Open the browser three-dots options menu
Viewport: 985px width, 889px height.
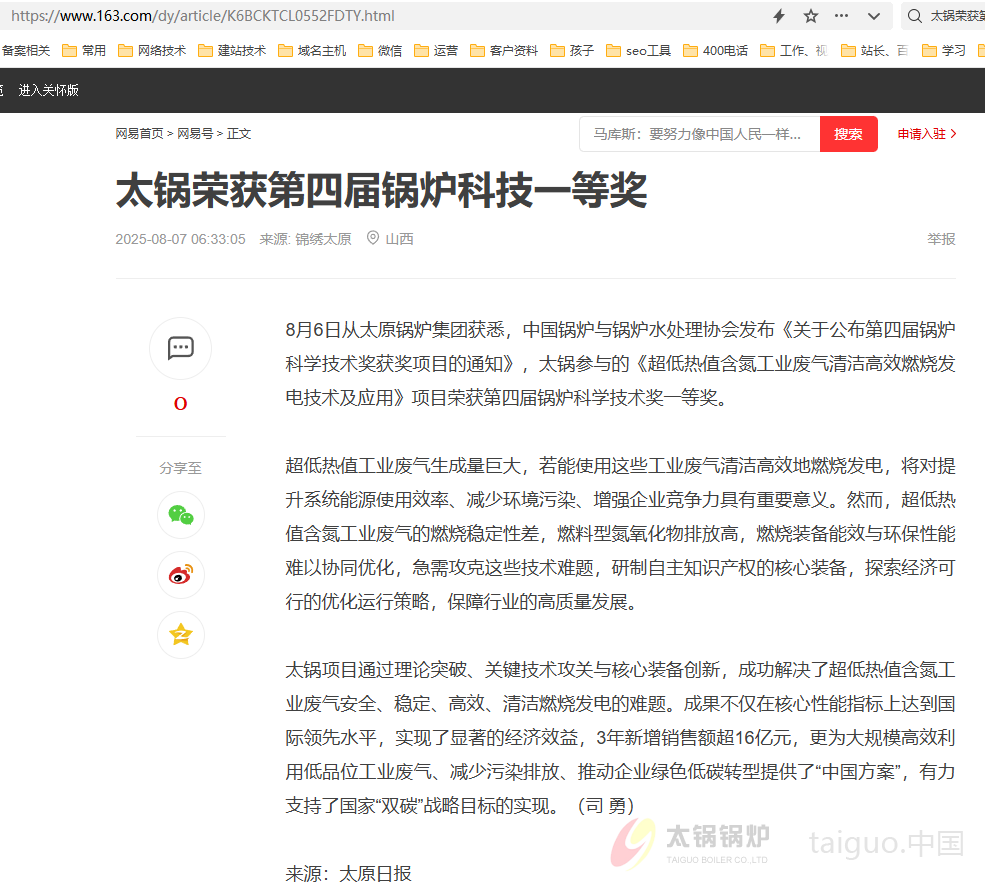[x=841, y=16]
